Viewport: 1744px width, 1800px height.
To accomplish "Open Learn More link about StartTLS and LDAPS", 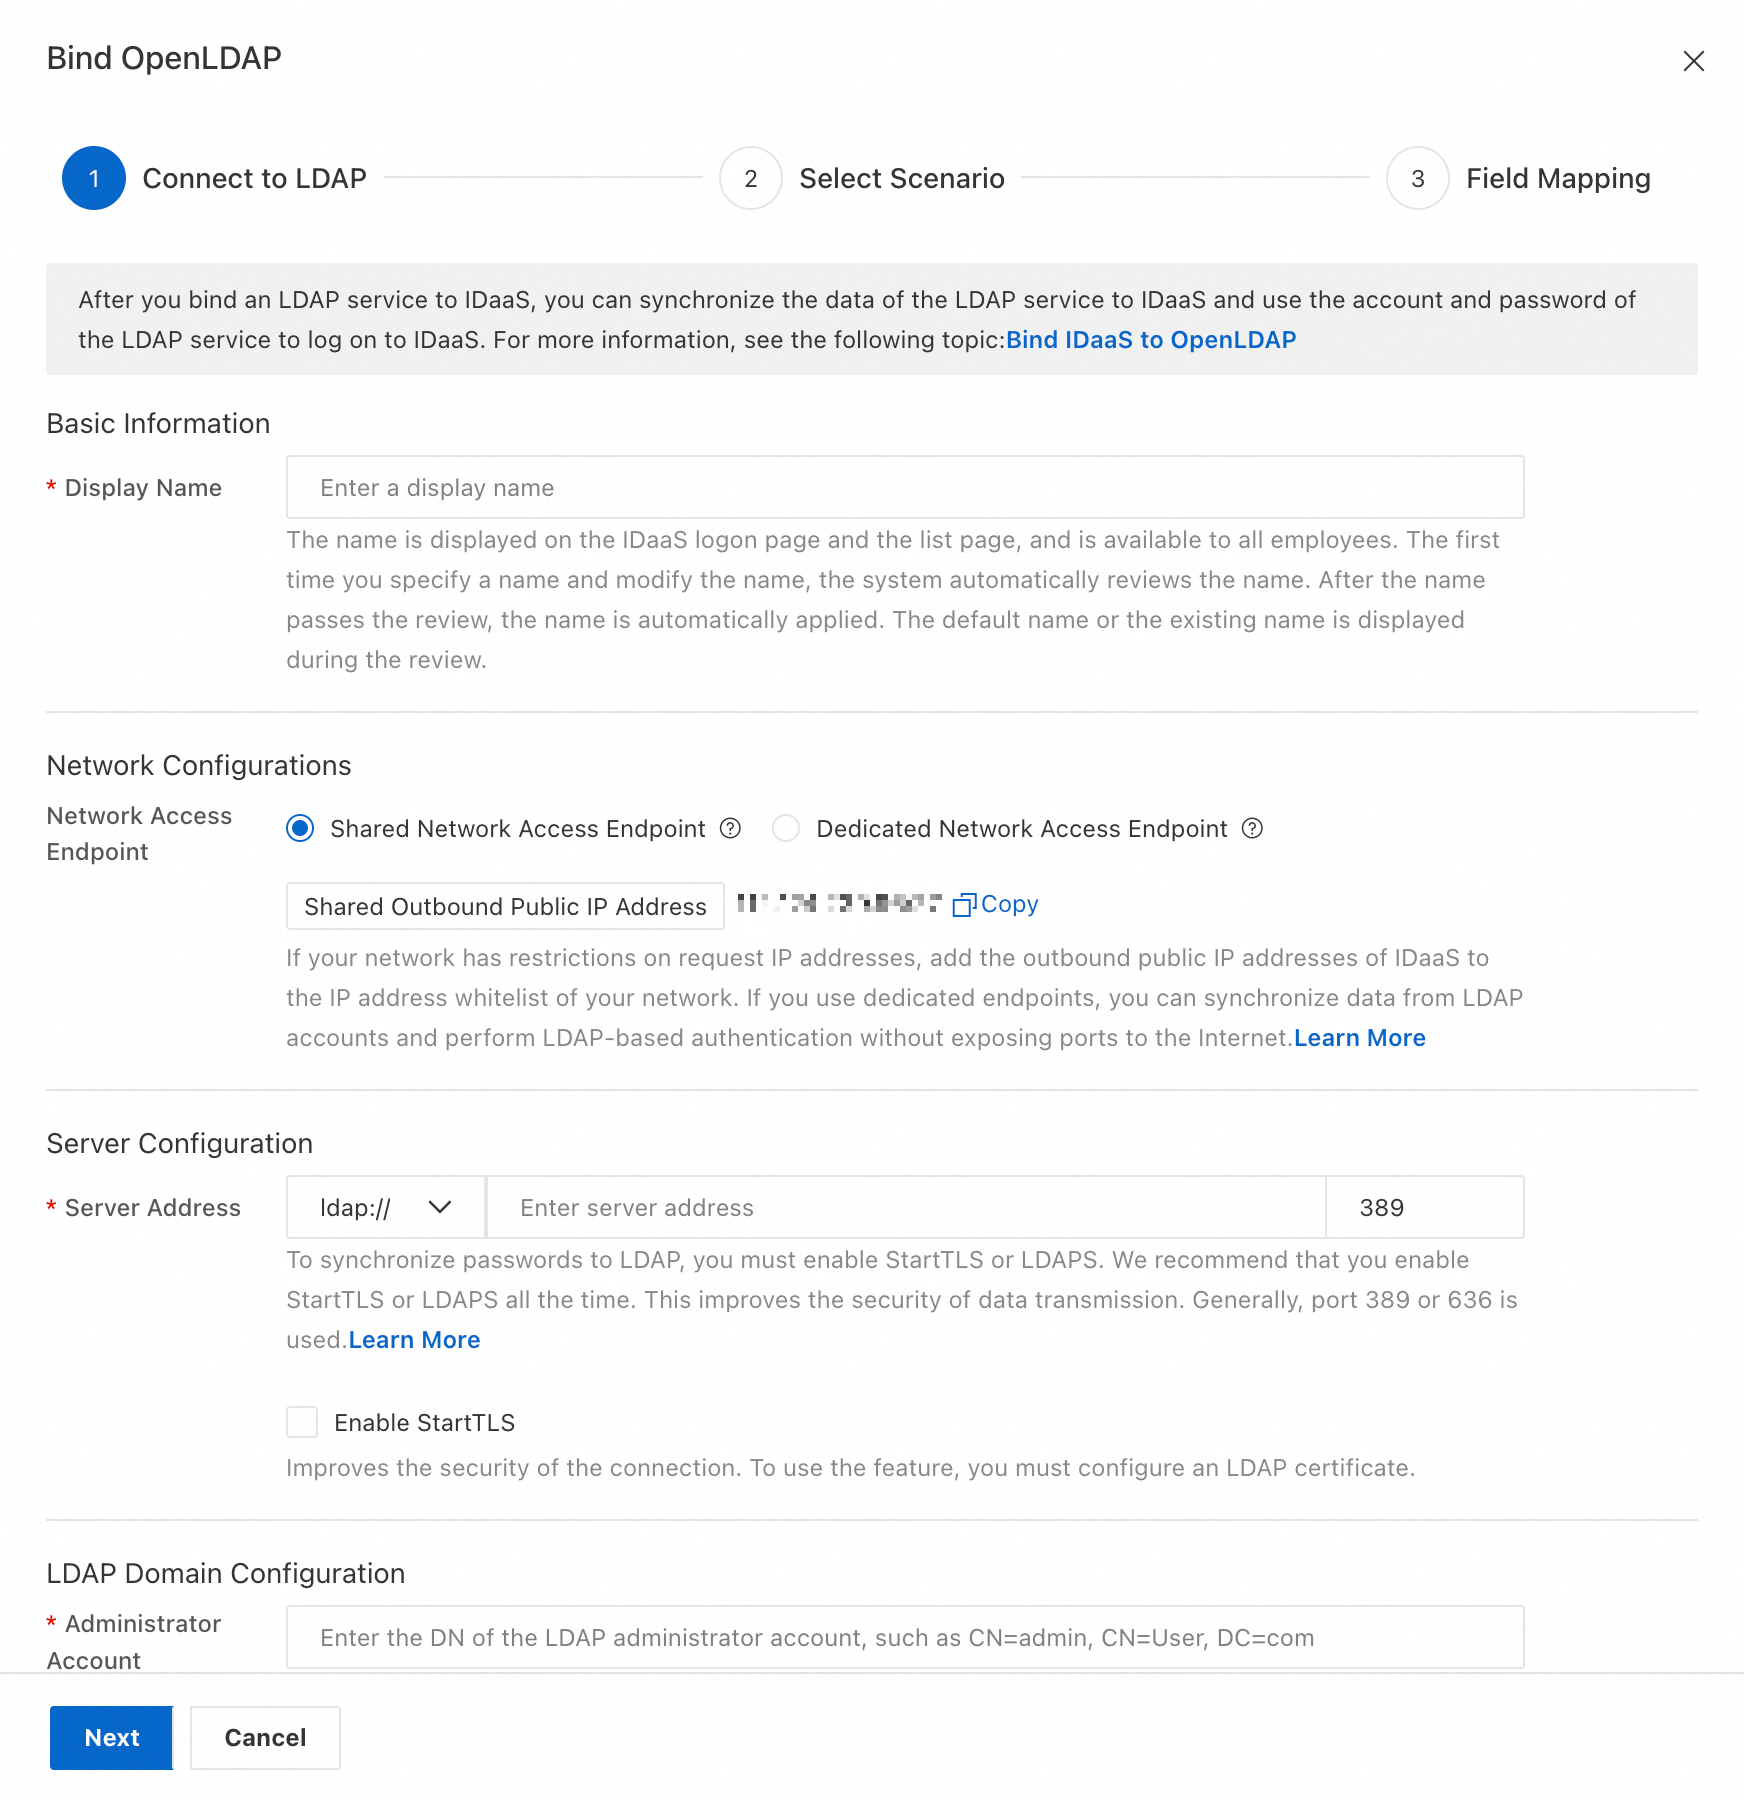I will coord(414,1340).
